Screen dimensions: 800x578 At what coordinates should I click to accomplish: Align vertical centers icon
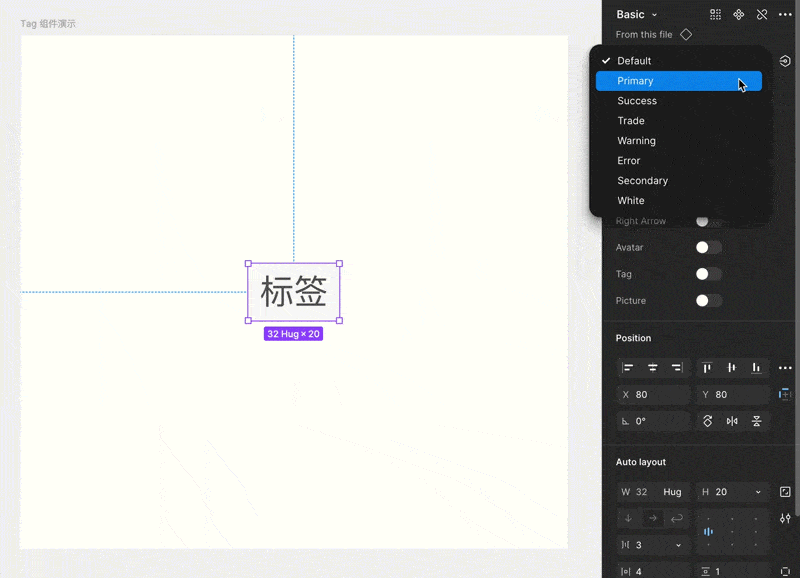[x=731, y=368]
